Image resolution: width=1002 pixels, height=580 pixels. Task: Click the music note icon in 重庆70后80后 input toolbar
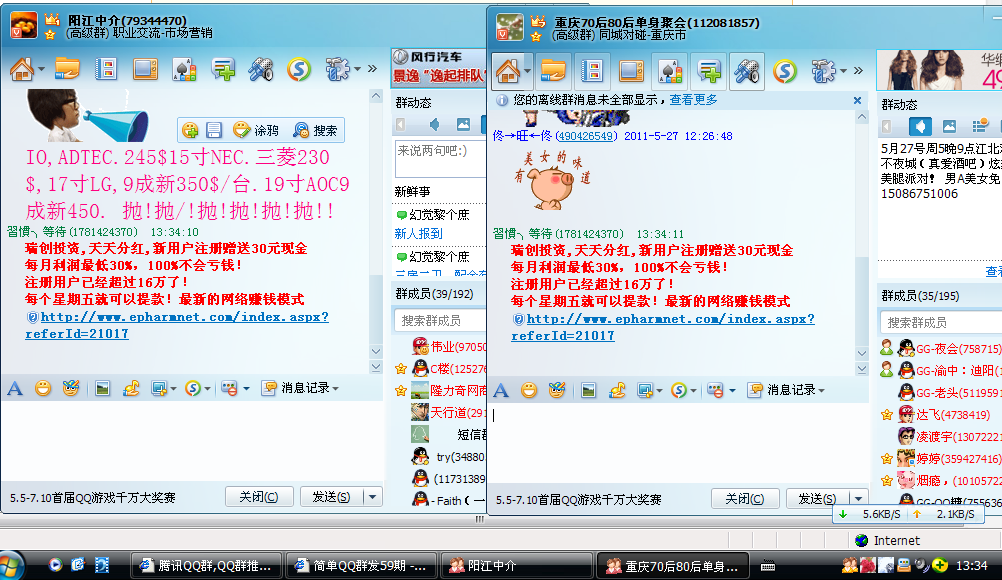[x=617, y=390]
